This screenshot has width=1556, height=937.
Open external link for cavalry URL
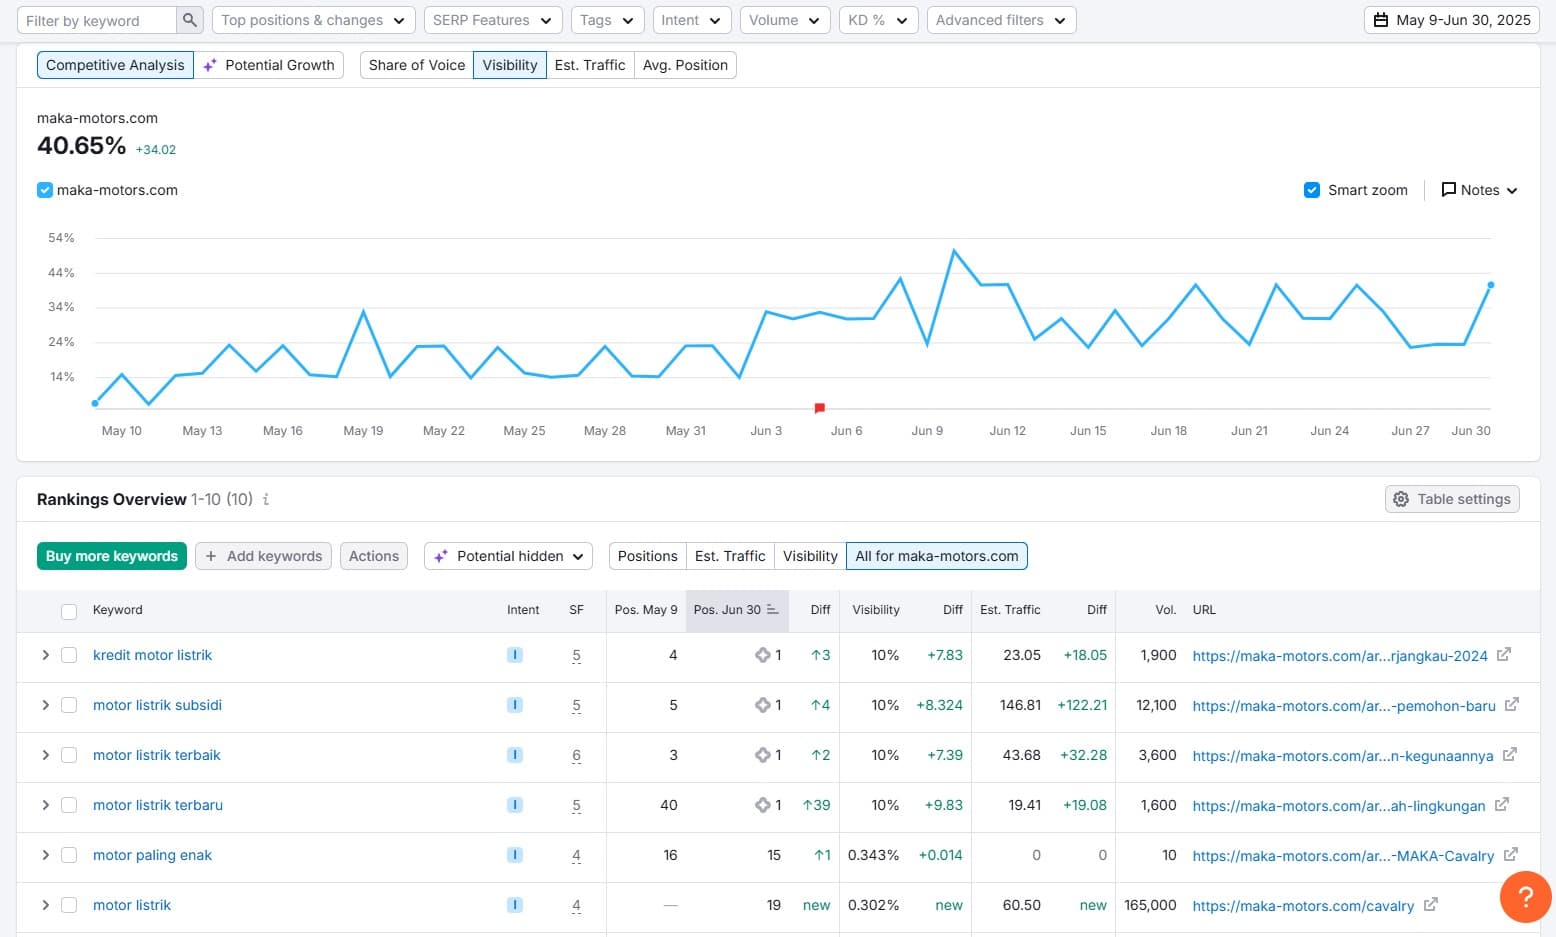(1431, 905)
